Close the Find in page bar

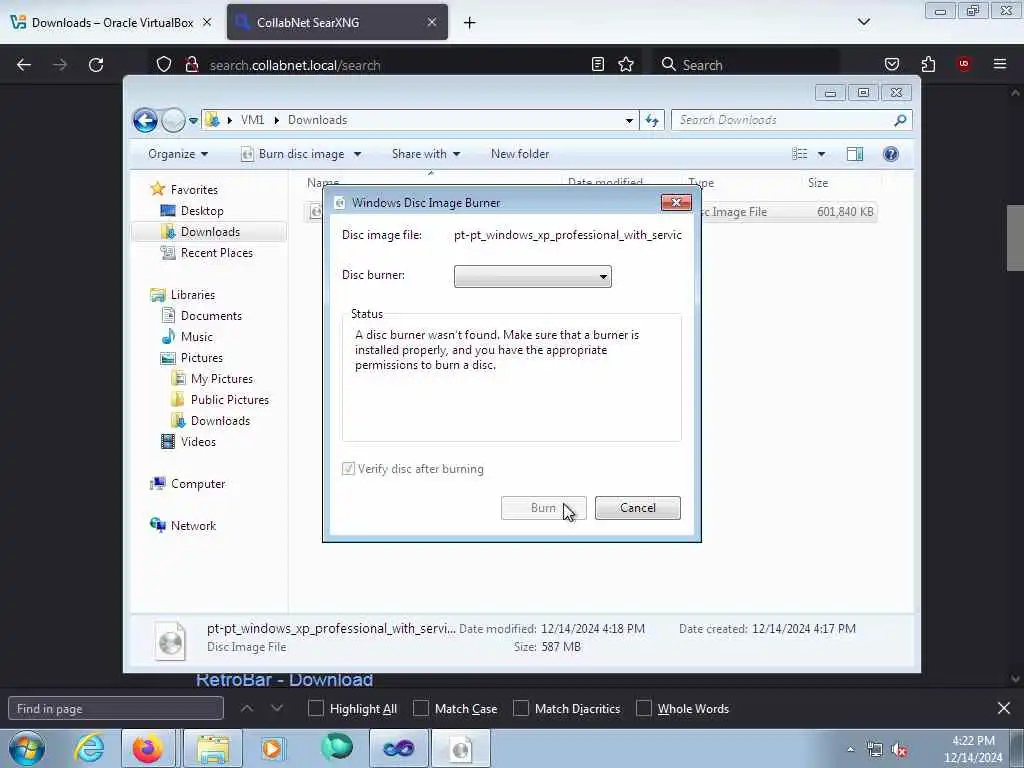click(x=1004, y=708)
